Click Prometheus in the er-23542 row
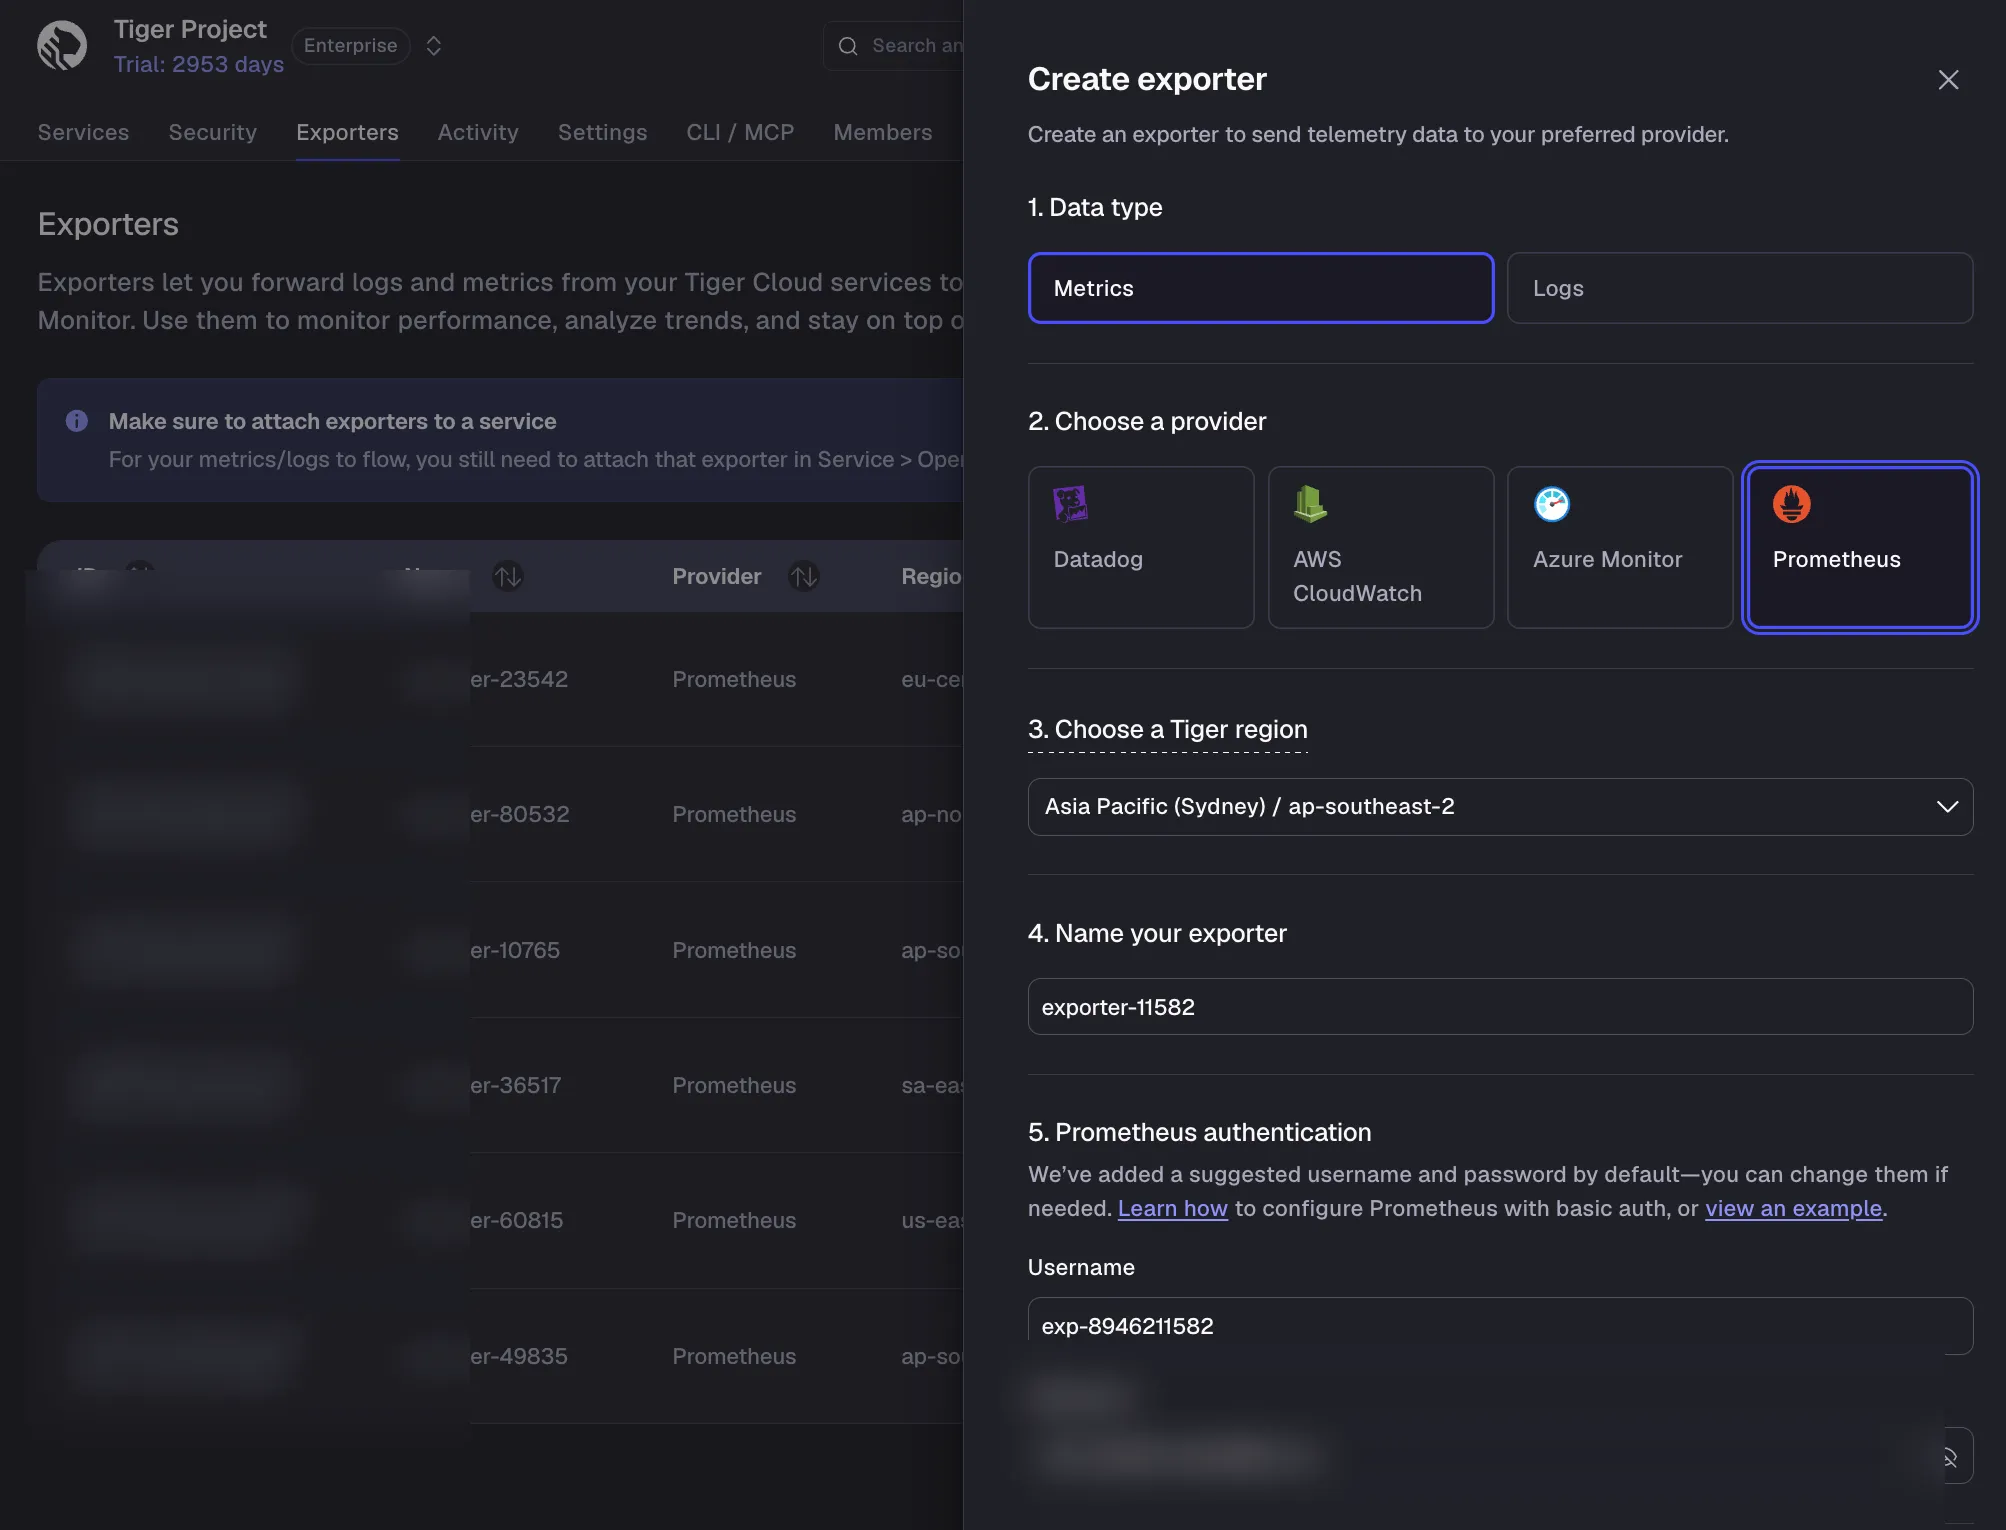The image size is (2006, 1530). pyautogui.click(x=734, y=679)
